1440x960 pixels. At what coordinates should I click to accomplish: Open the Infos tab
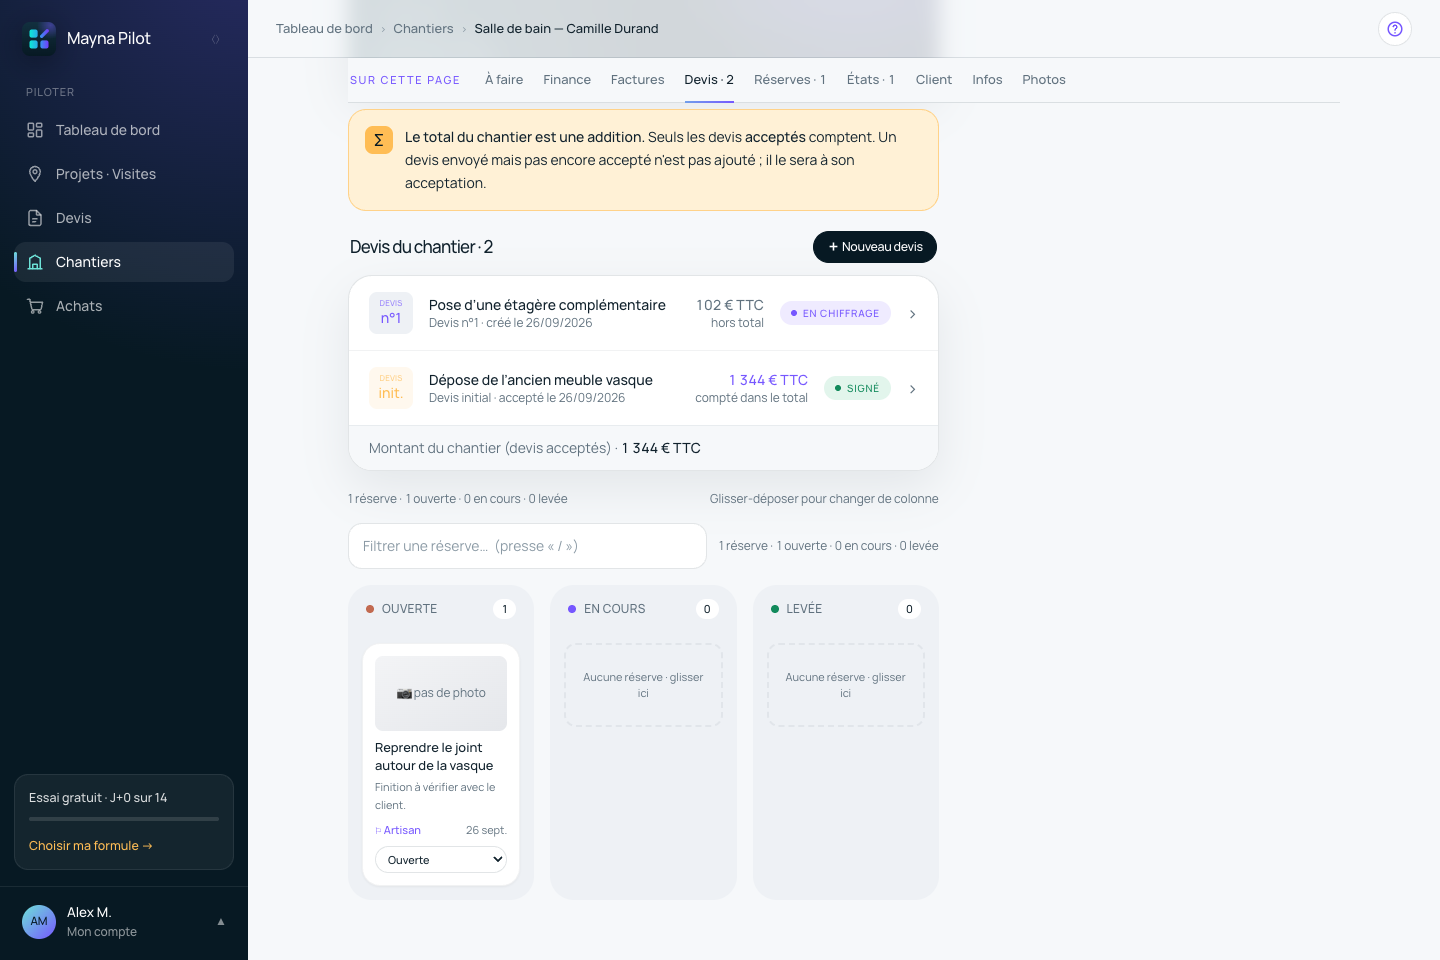coord(987,80)
